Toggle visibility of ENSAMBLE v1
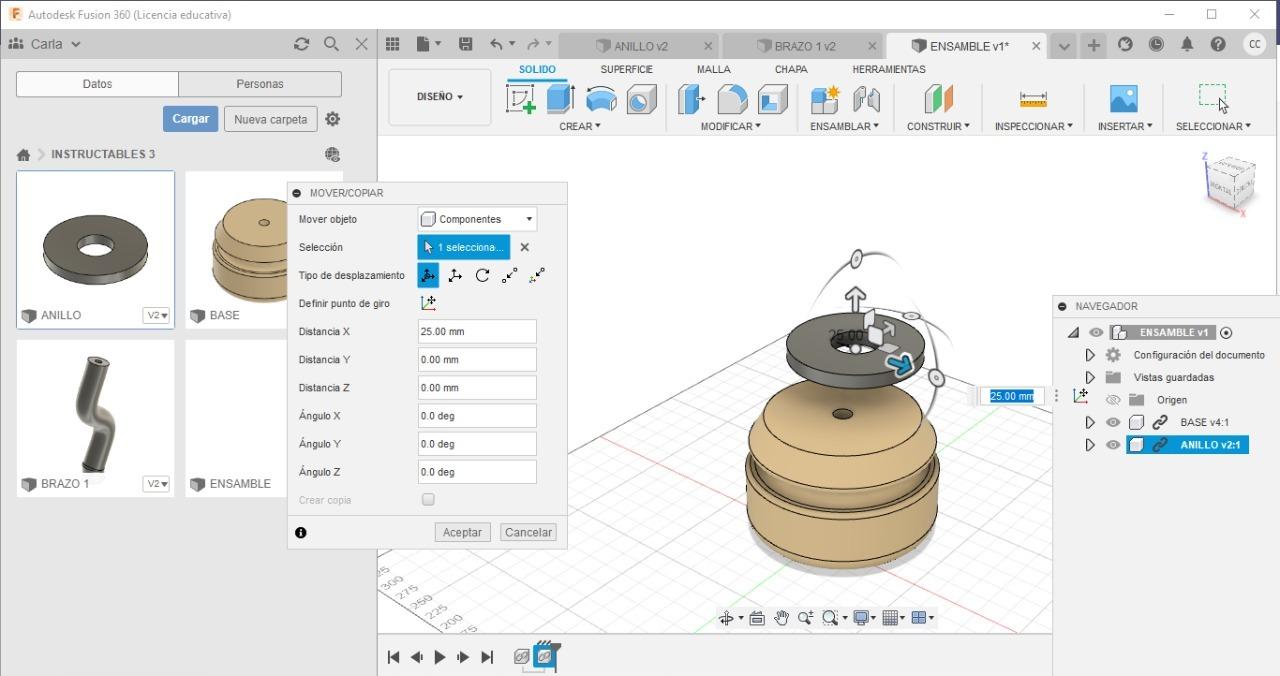The width and height of the screenshot is (1280, 676). point(1096,333)
